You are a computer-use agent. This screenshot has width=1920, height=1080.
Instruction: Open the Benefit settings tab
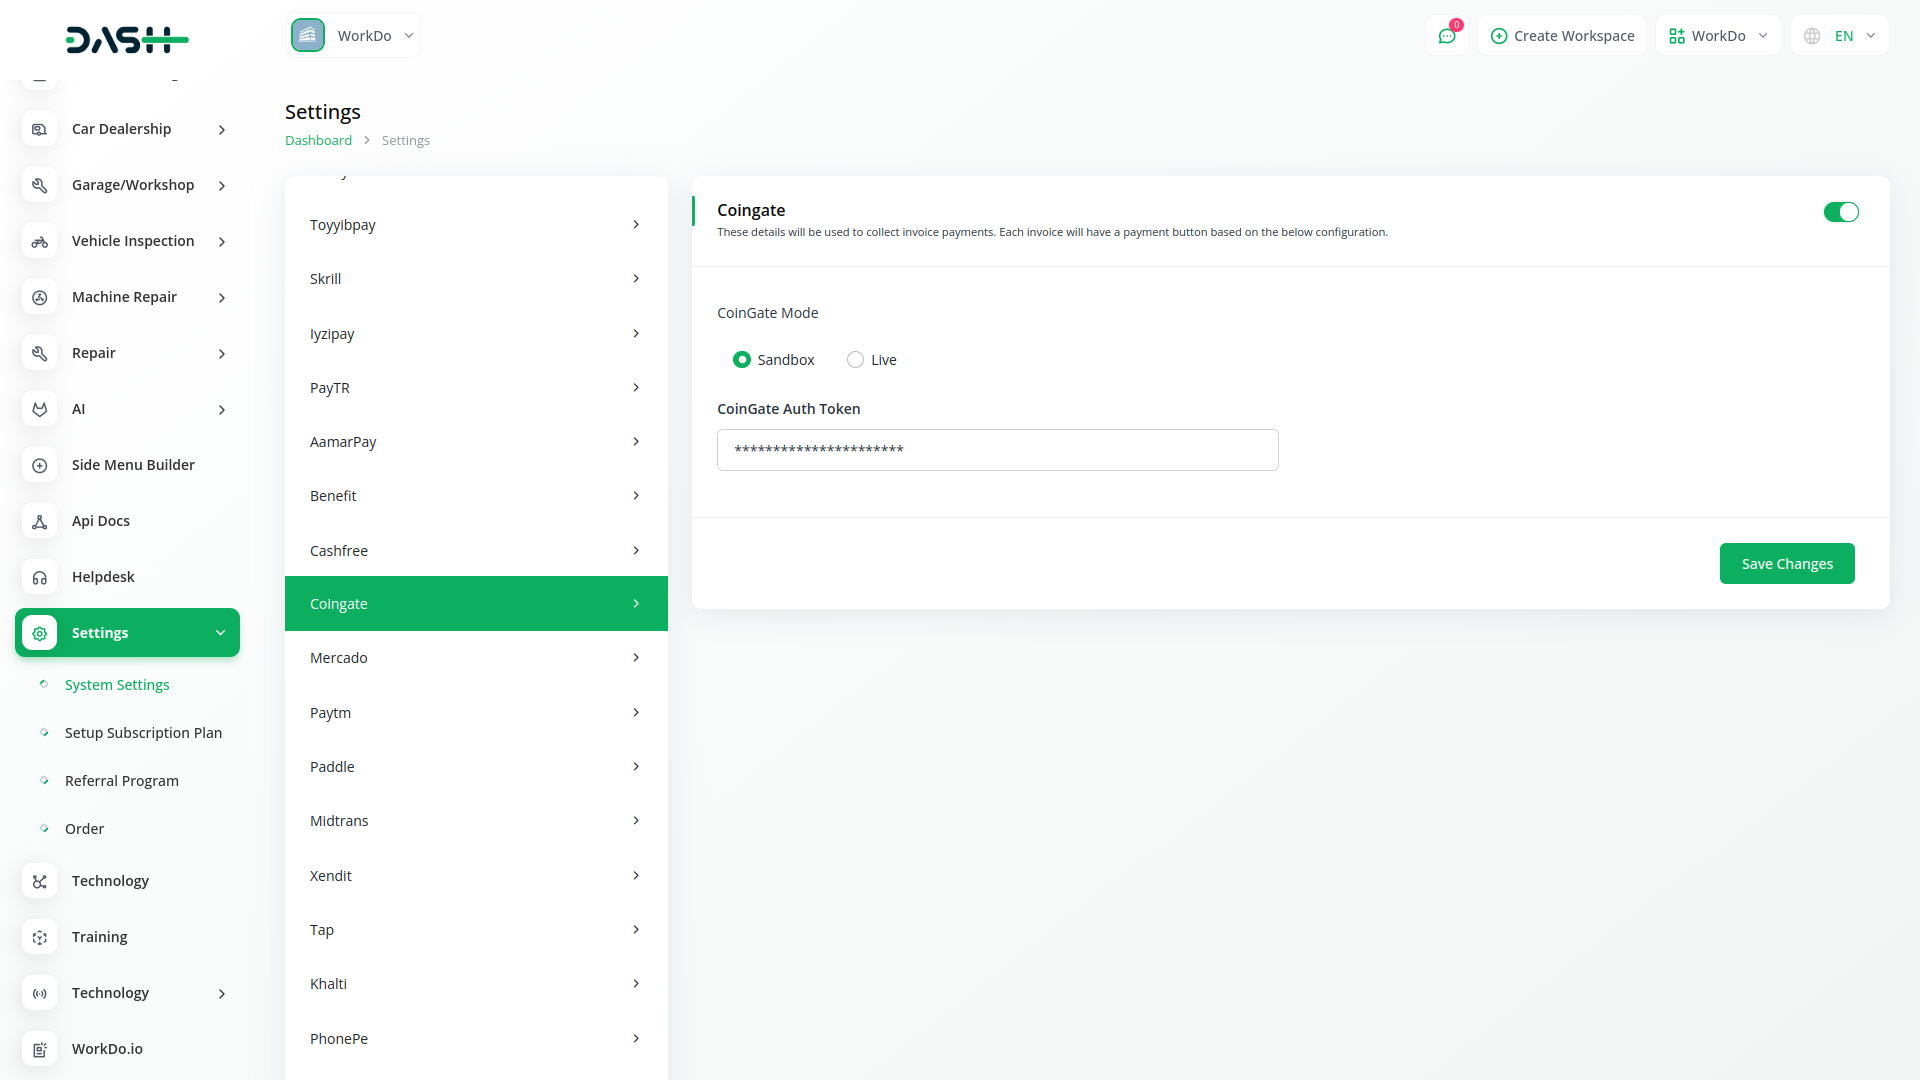pyautogui.click(x=476, y=496)
